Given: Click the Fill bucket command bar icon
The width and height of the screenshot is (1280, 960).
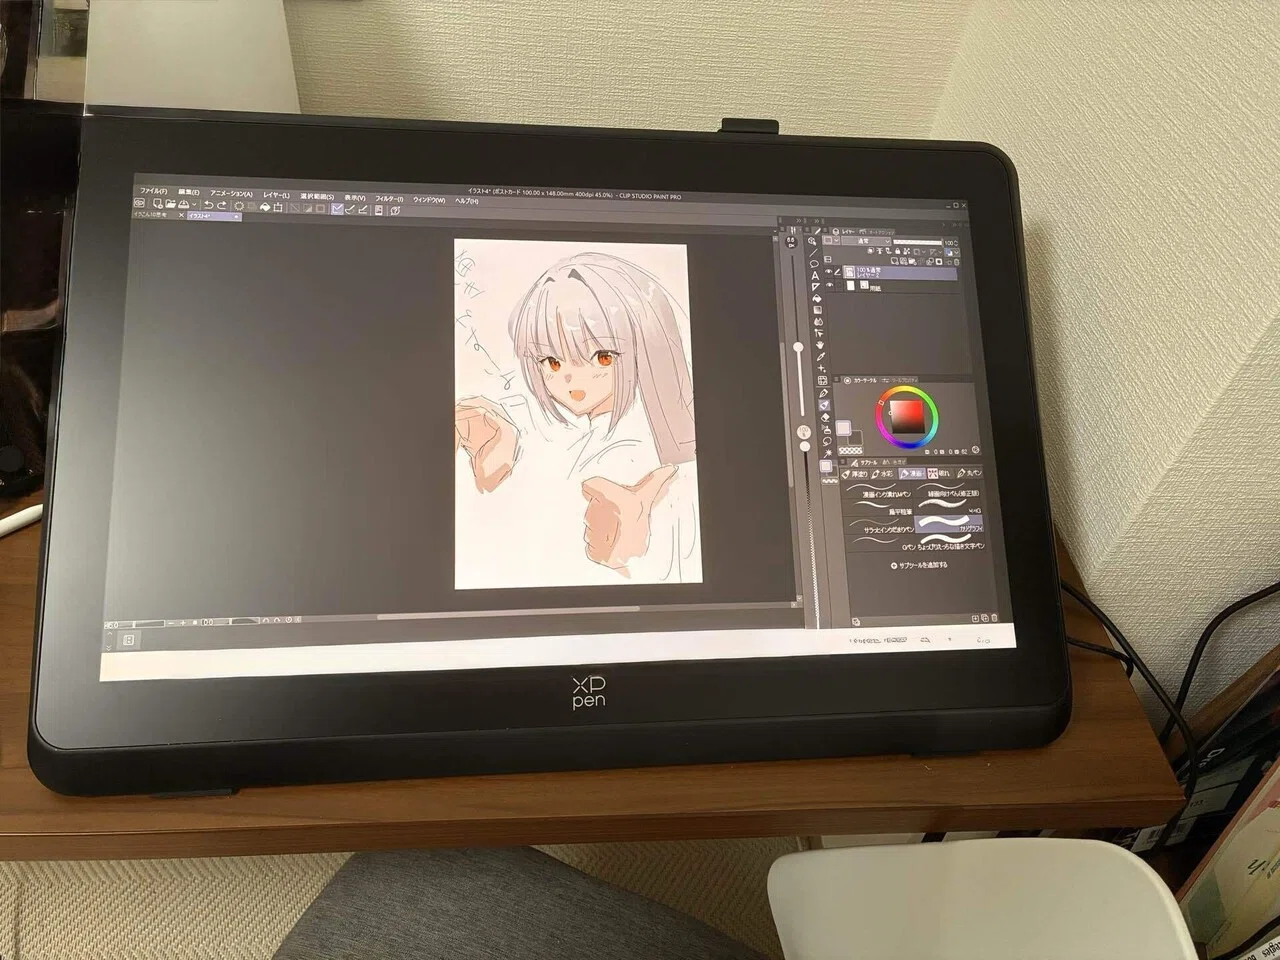Looking at the screenshot, I should click(265, 207).
